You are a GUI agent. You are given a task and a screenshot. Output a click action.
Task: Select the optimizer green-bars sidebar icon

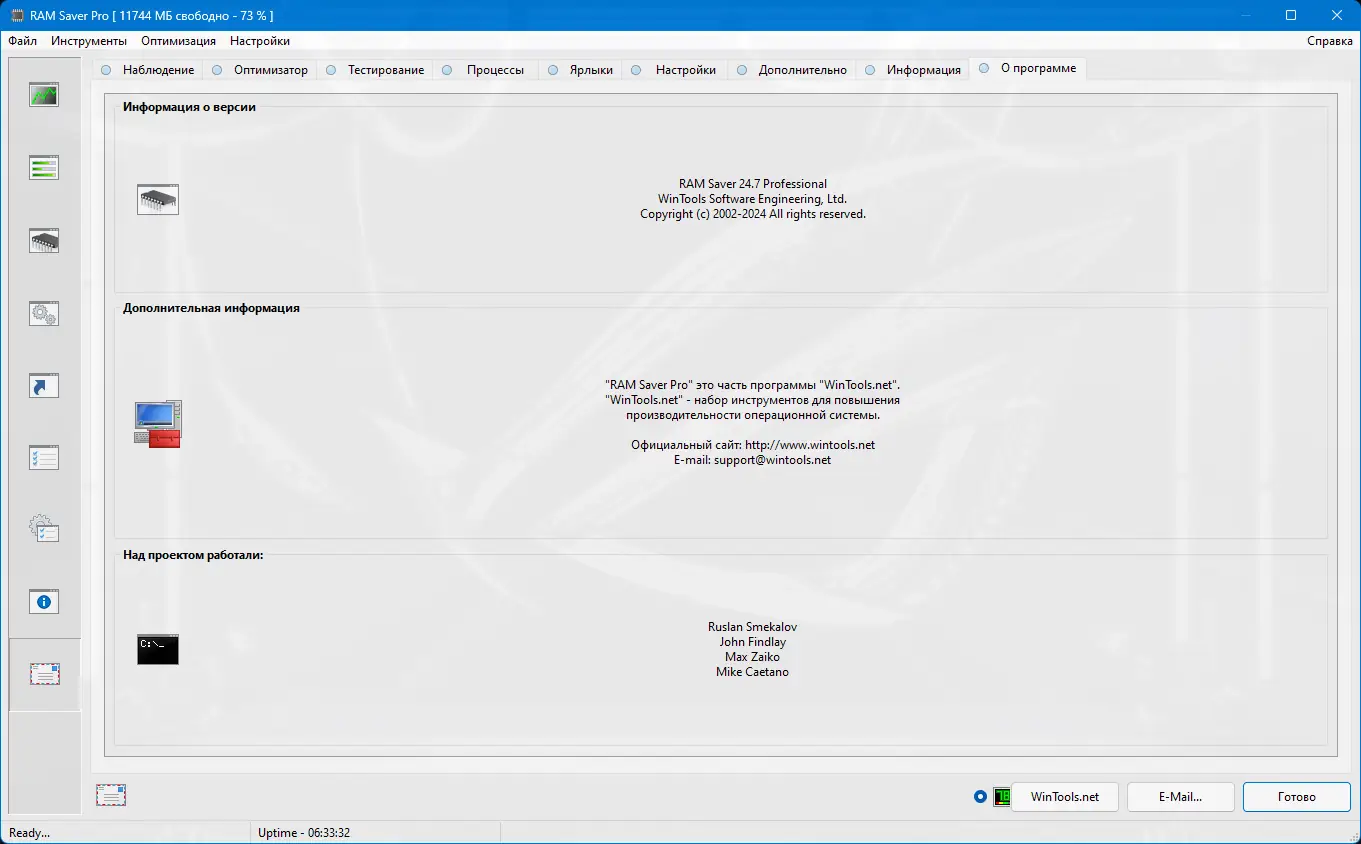(44, 167)
